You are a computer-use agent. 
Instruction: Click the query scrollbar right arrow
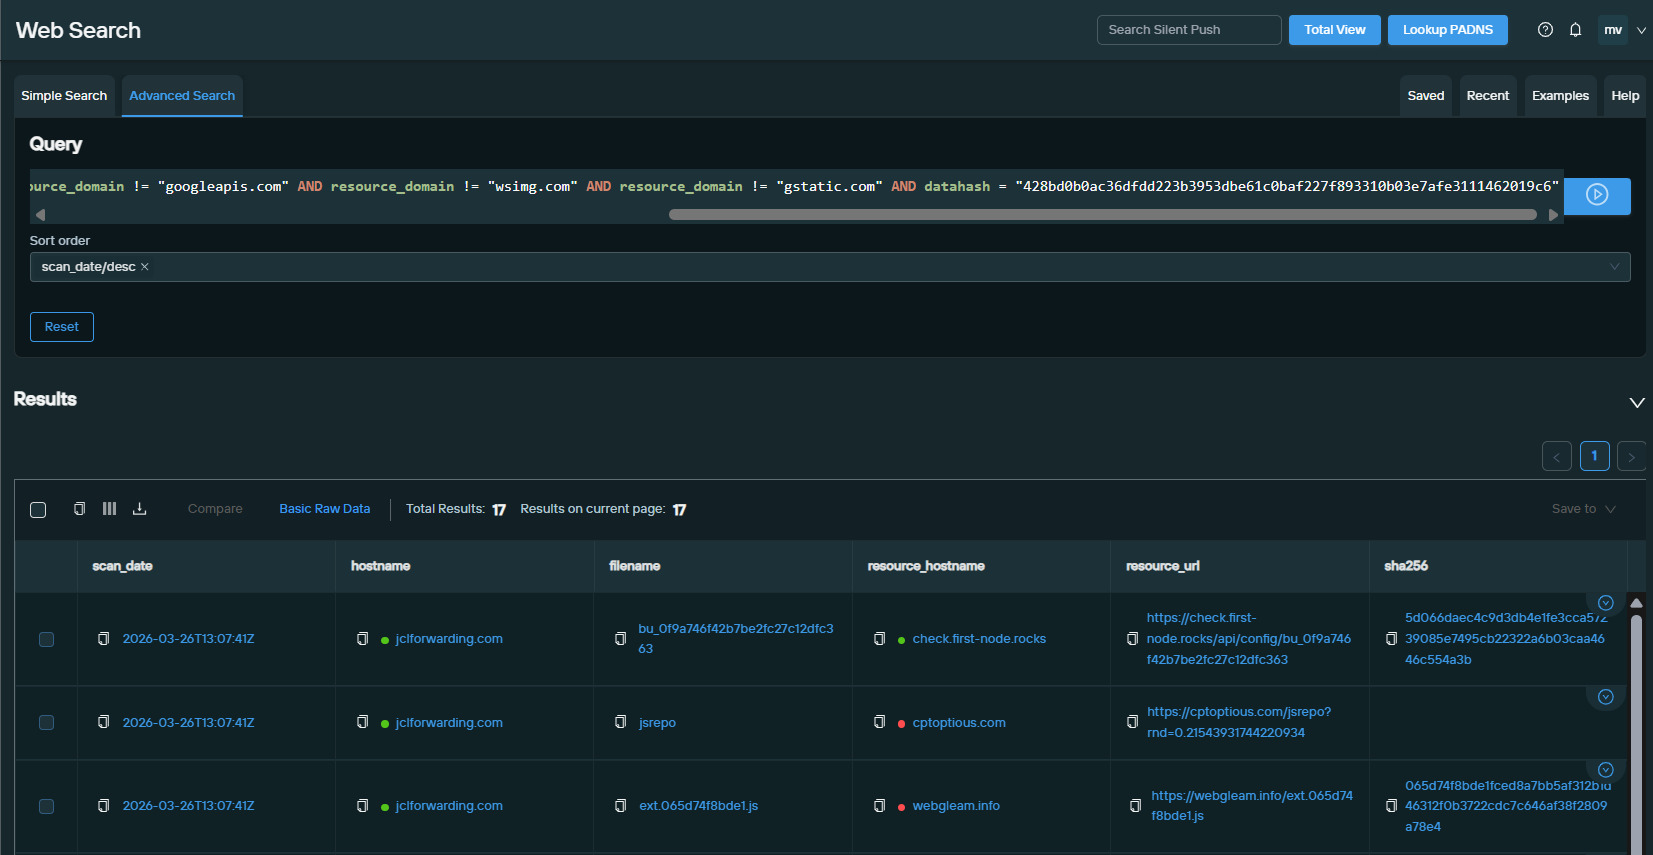(x=1553, y=214)
